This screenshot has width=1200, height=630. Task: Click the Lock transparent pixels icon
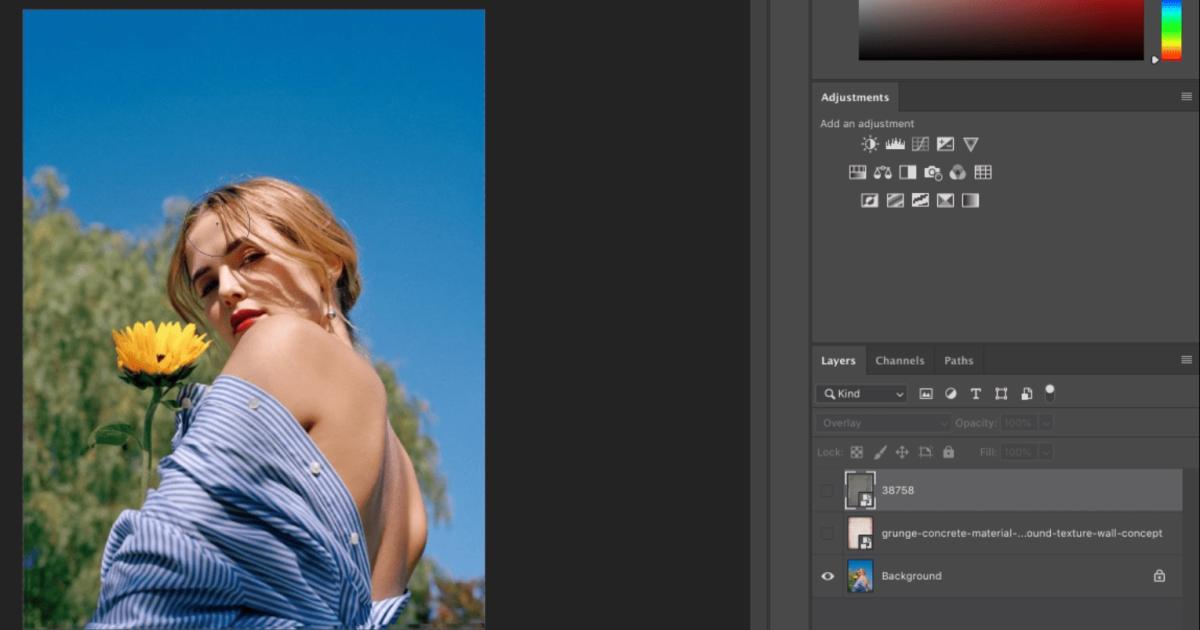click(x=857, y=452)
